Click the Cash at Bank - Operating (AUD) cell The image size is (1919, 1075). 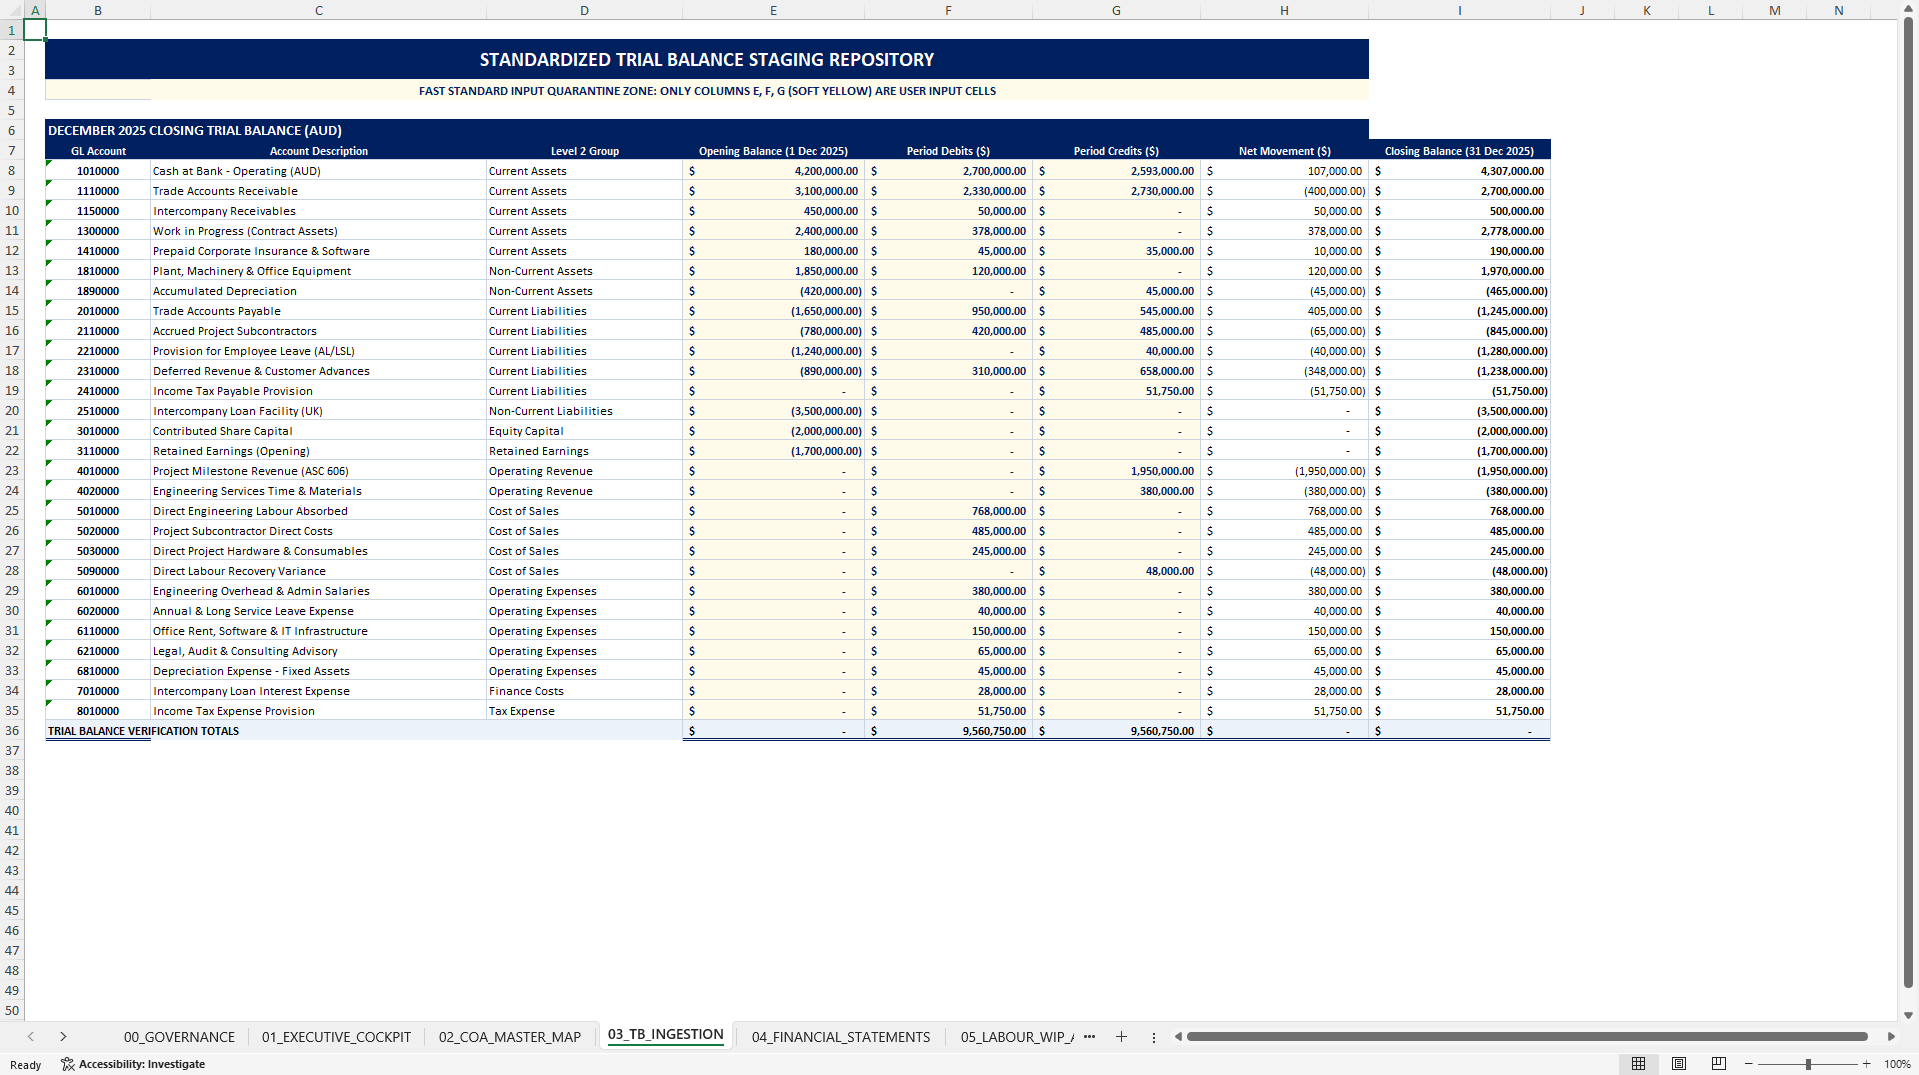(318, 171)
